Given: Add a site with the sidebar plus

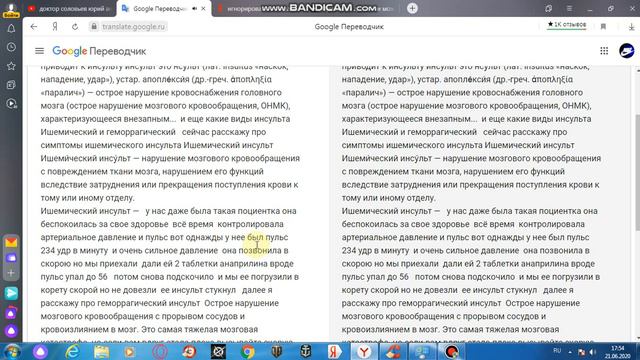Looking at the screenshot, I should point(11,273).
